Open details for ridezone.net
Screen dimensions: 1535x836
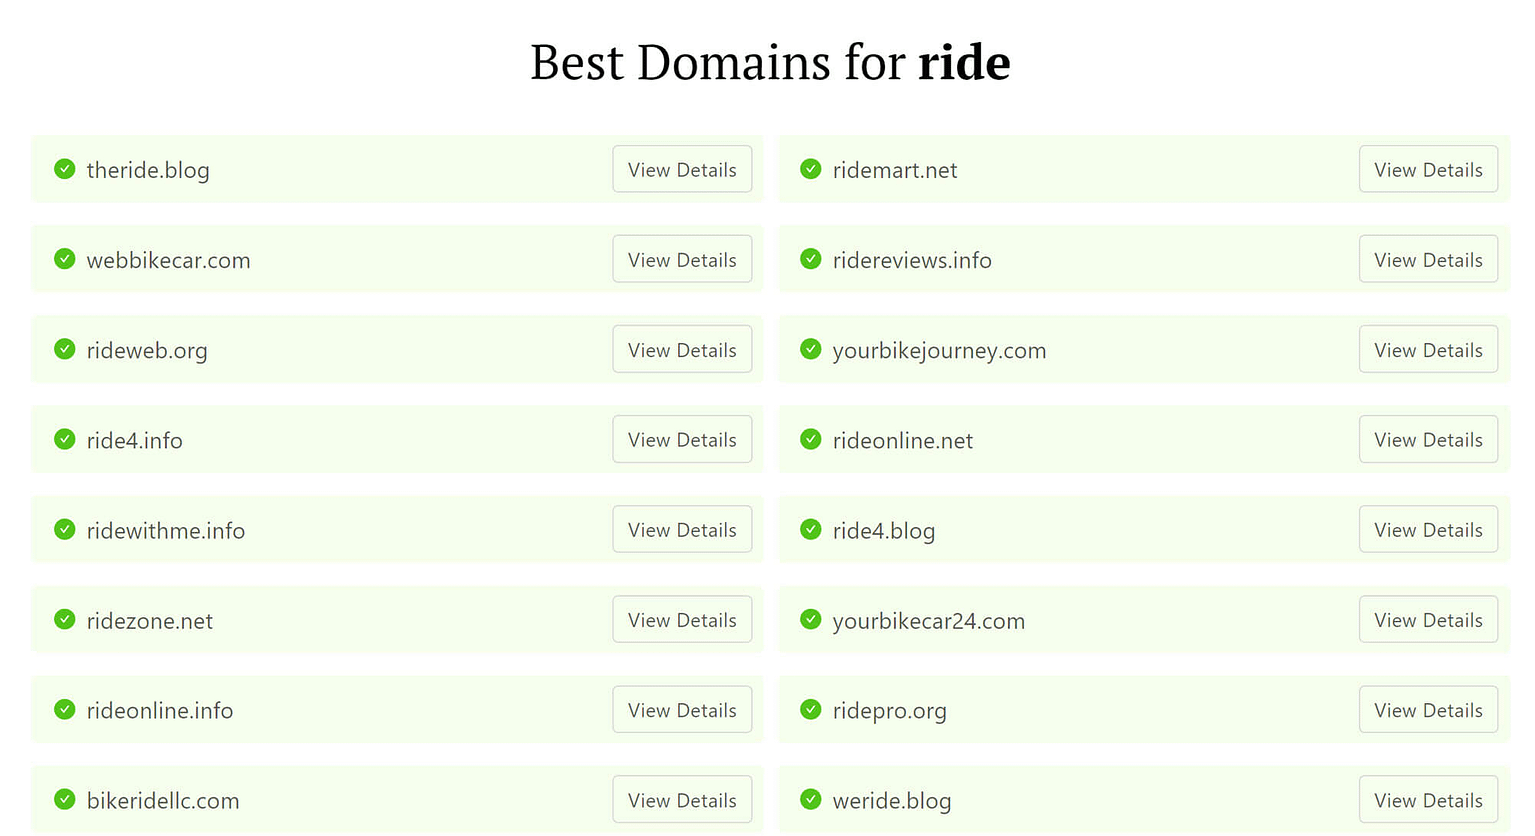click(682, 619)
